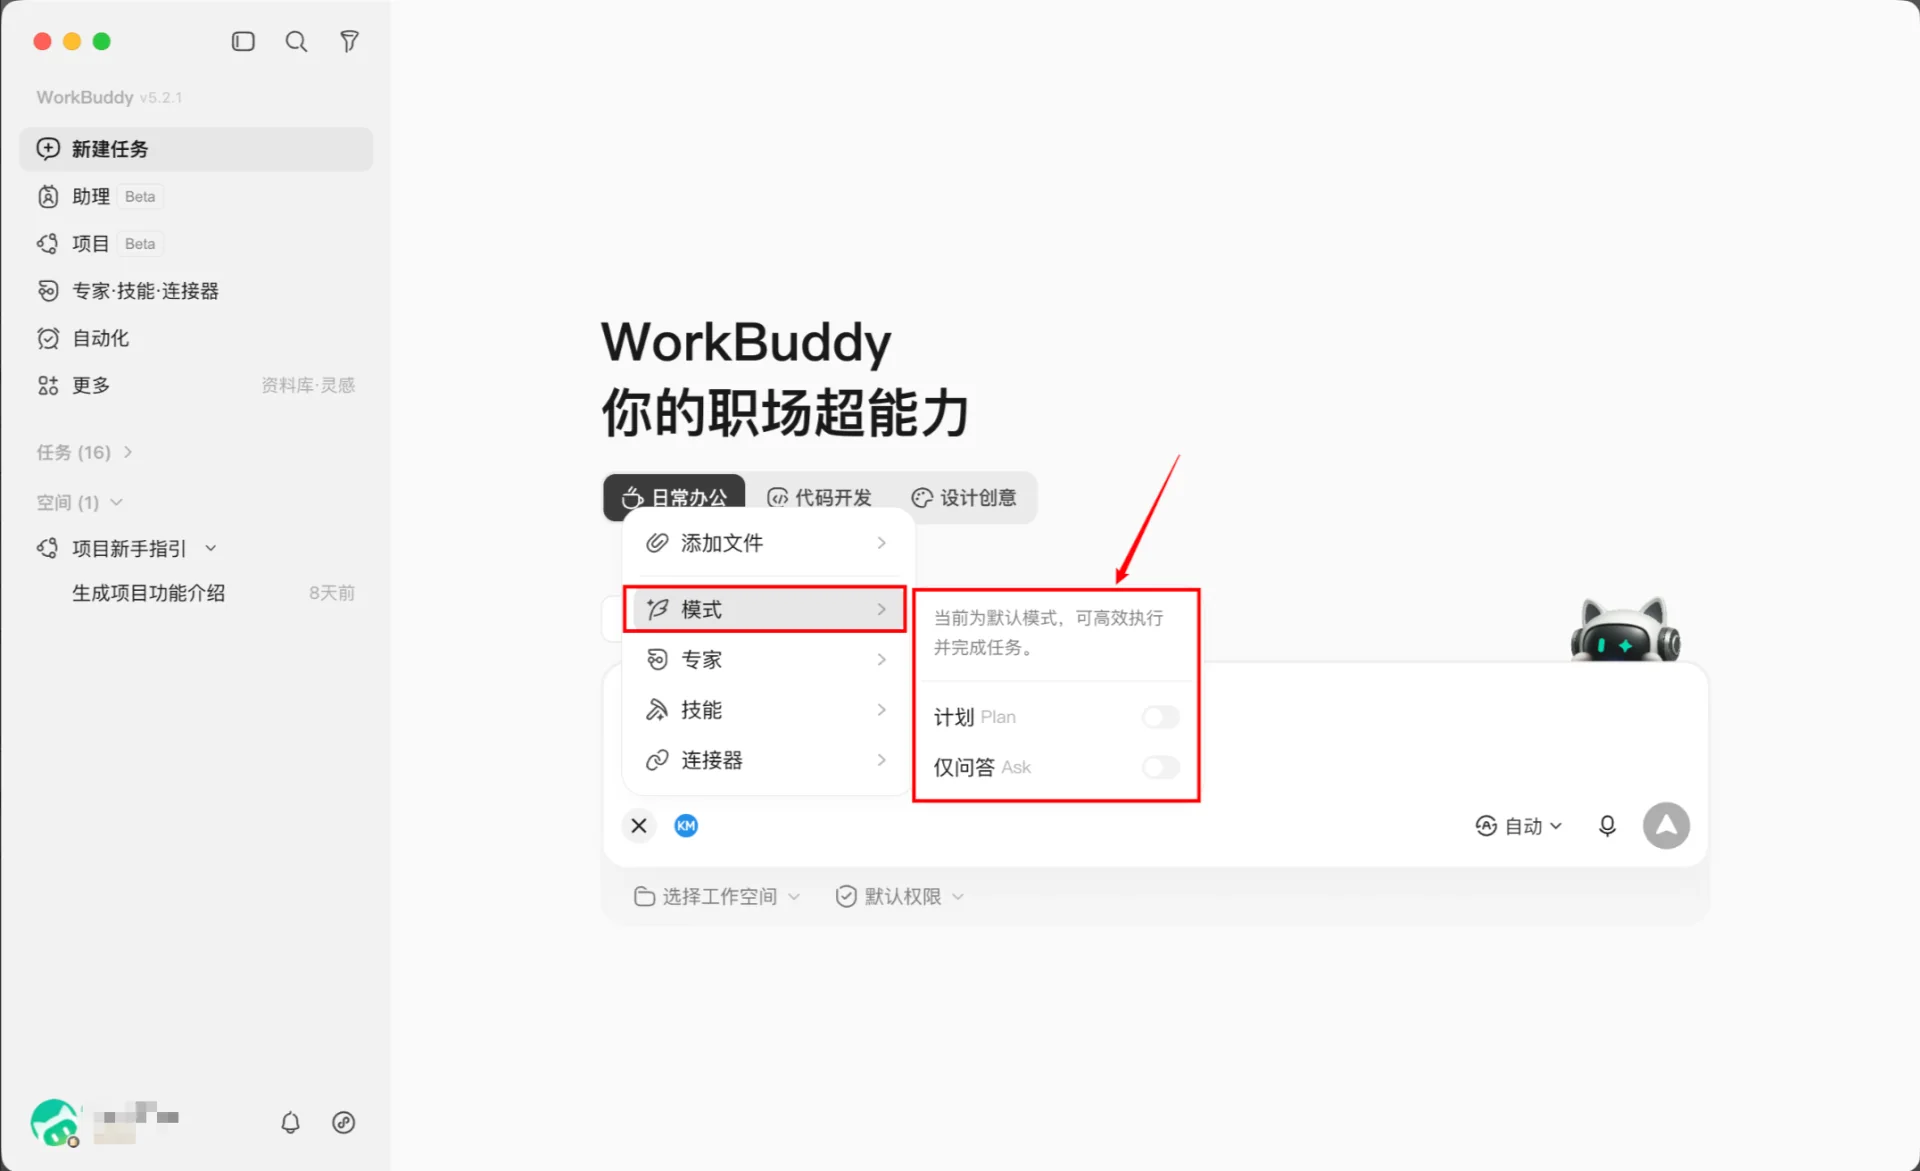
Task: Click the skill tool icon next to 技能
Action: click(657, 710)
